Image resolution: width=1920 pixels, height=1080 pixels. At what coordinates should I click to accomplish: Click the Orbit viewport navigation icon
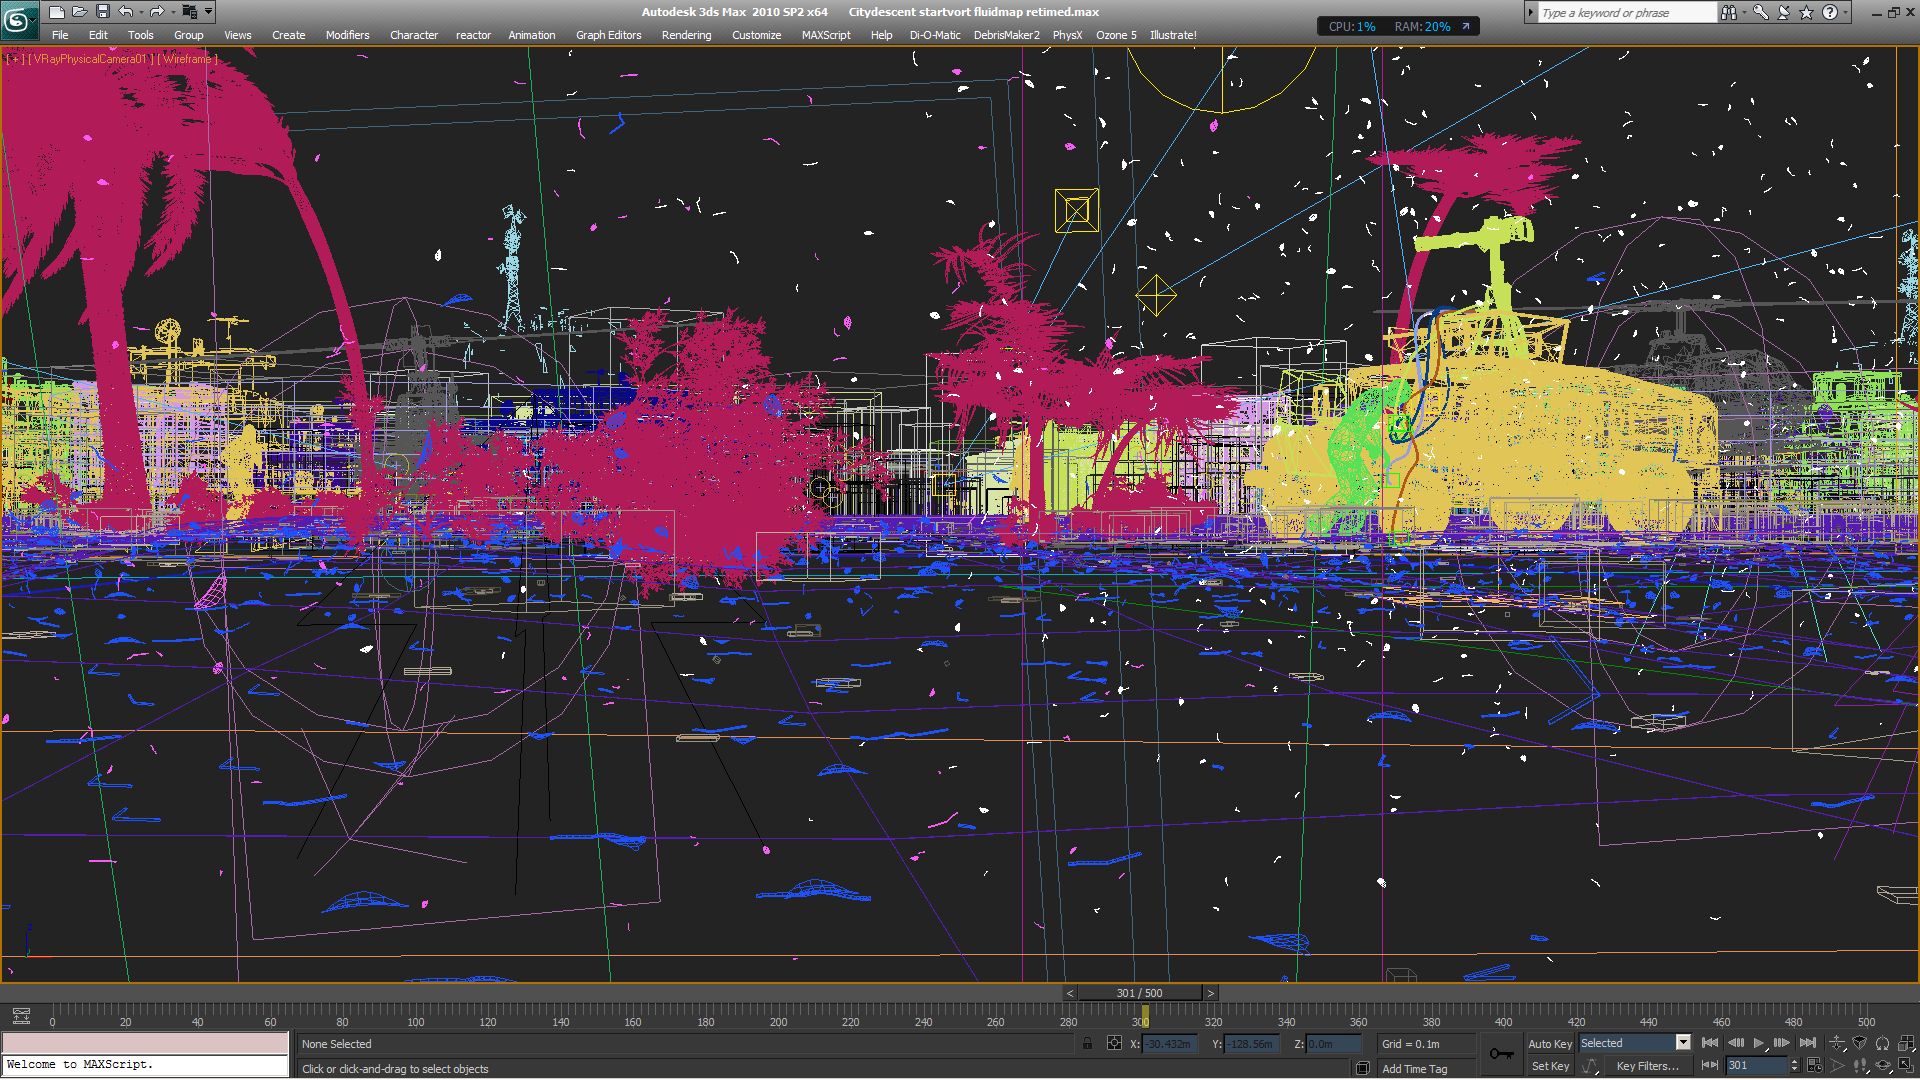1883,1066
